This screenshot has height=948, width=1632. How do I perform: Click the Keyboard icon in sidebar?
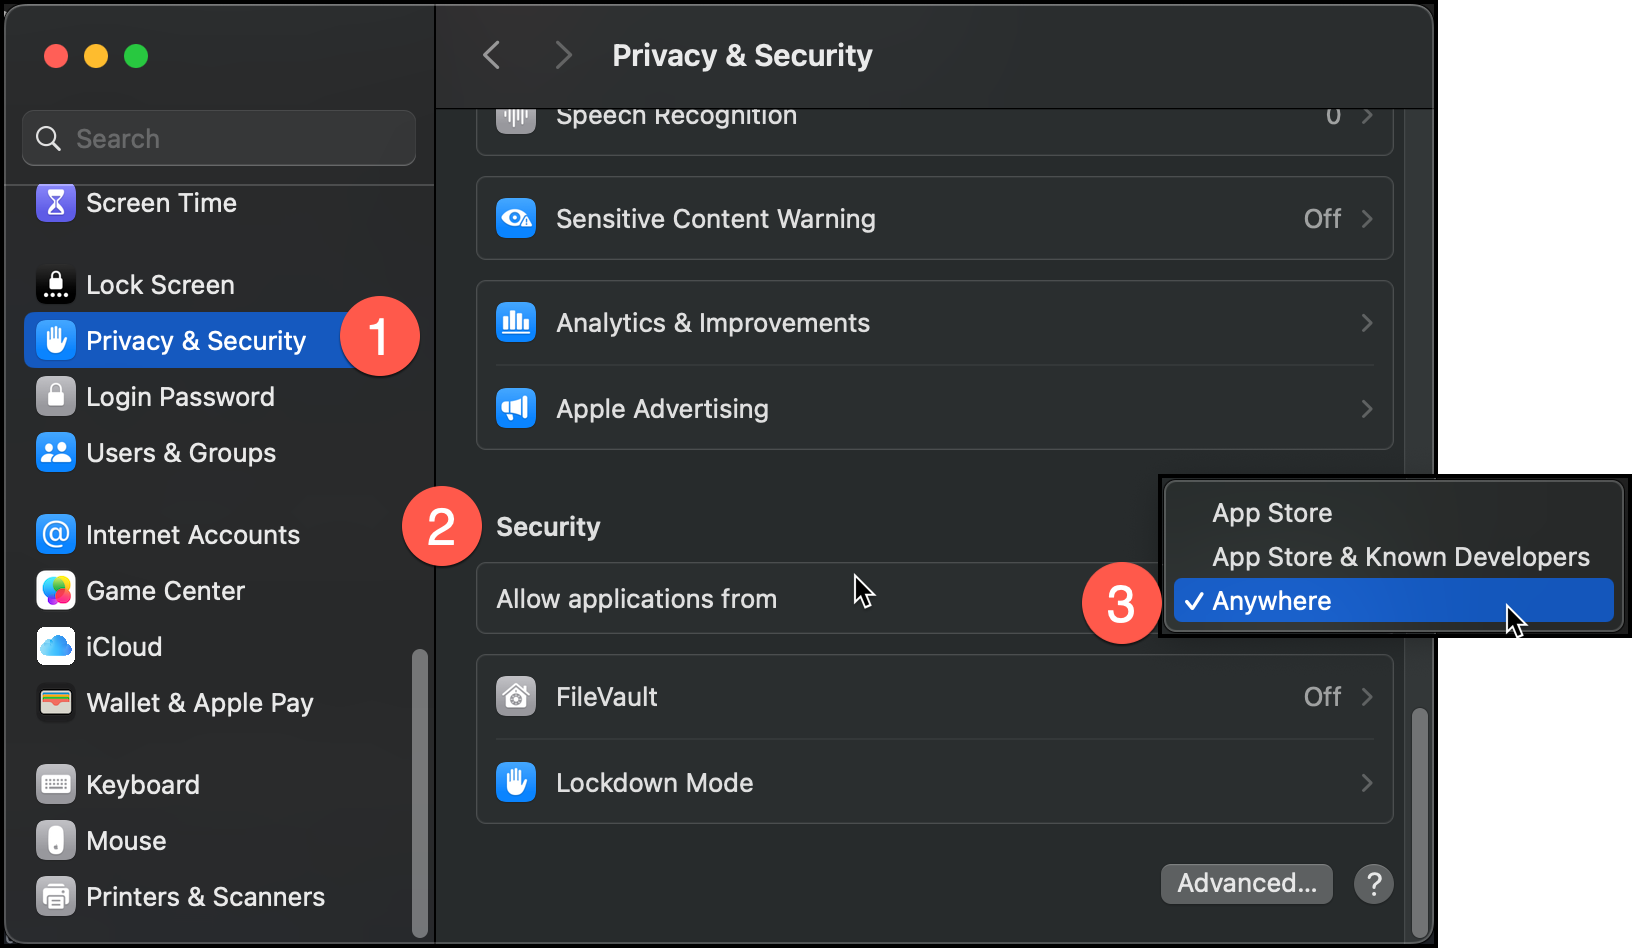tap(56, 785)
